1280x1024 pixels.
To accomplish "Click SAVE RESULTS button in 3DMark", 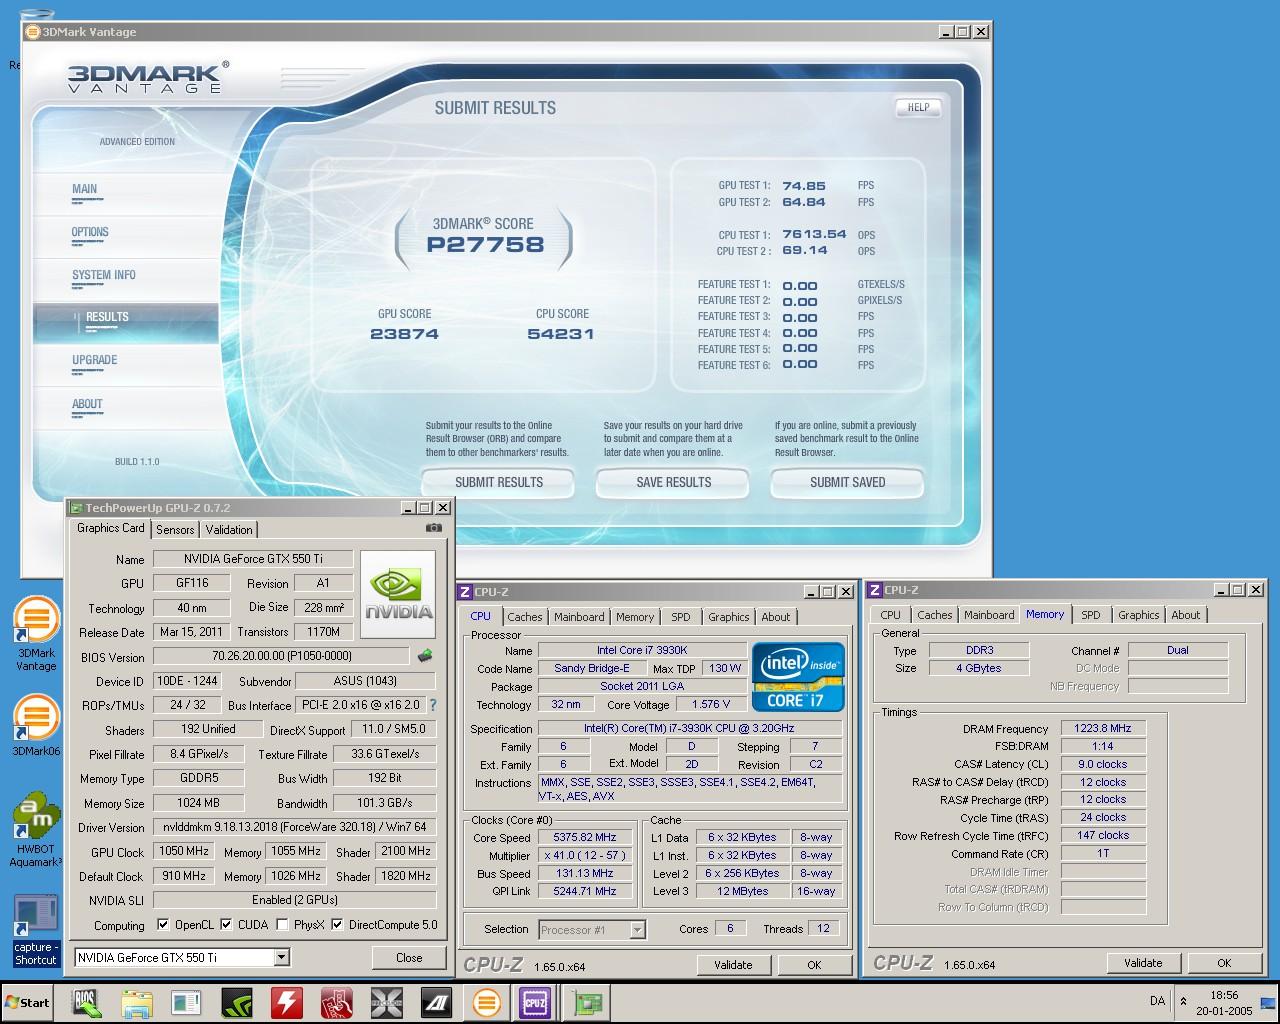I will [673, 482].
